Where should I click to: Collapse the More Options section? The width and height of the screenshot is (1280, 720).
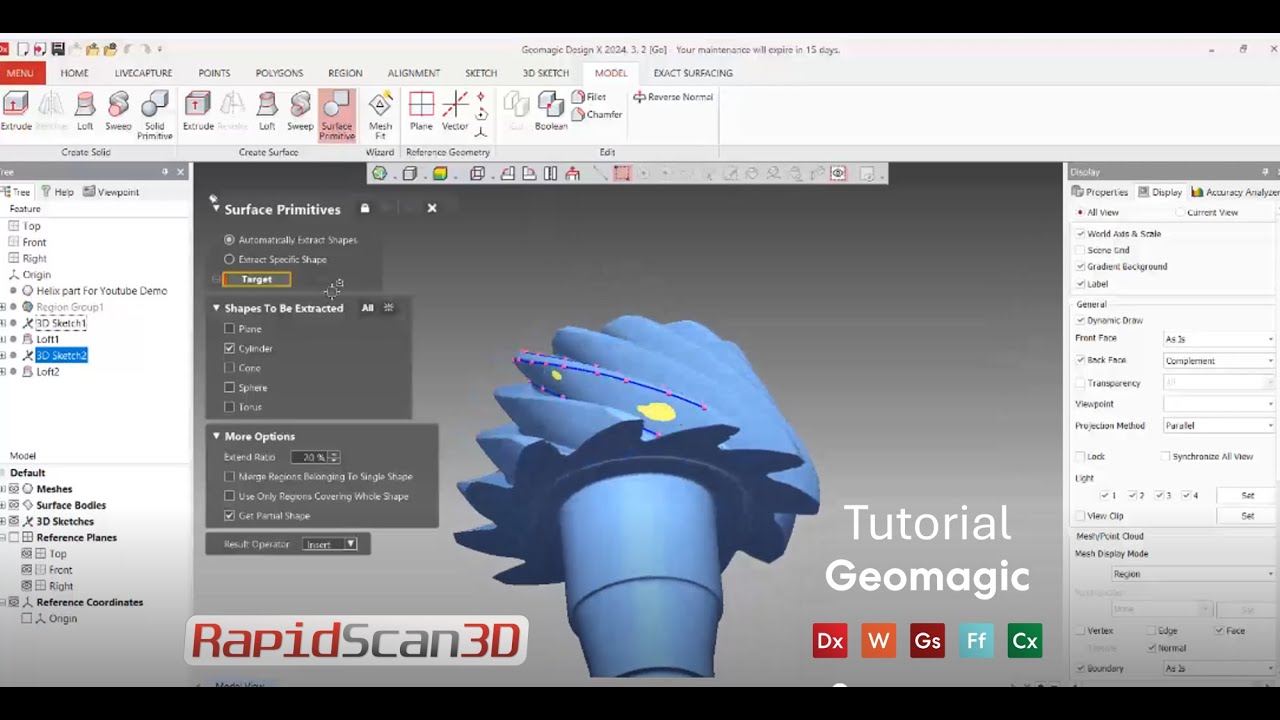tap(216, 436)
